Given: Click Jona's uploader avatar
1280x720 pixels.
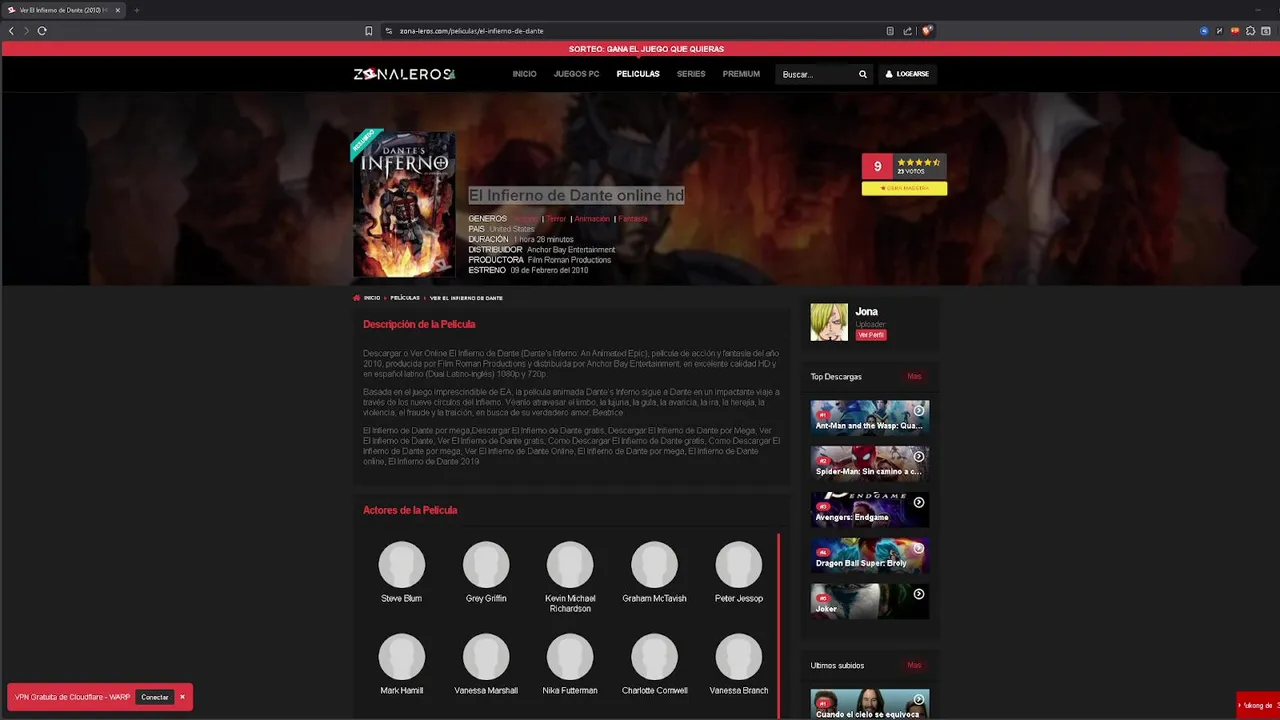Looking at the screenshot, I should pyautogui.click(x=829, y=322).
